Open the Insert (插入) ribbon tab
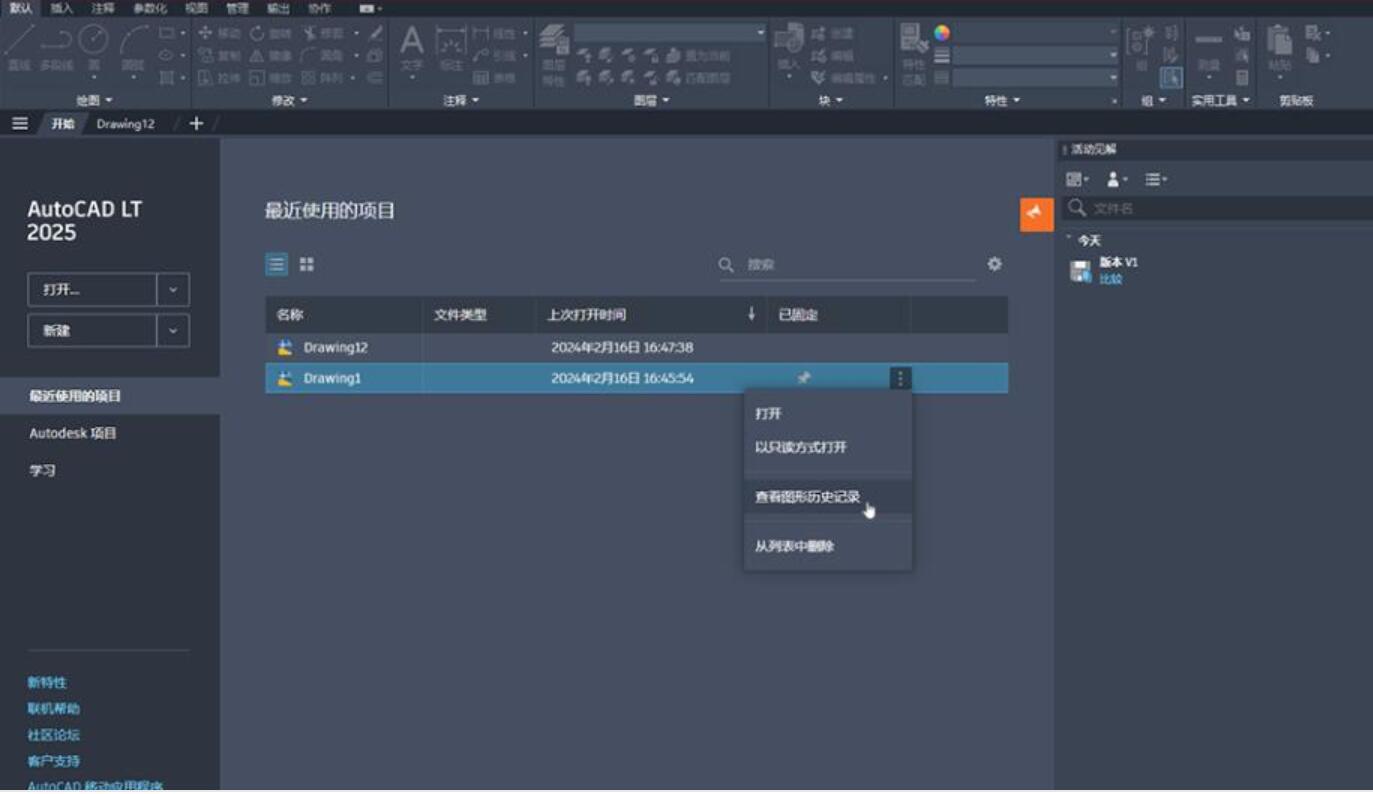1373x794 pixels. [x=62, y=8]
